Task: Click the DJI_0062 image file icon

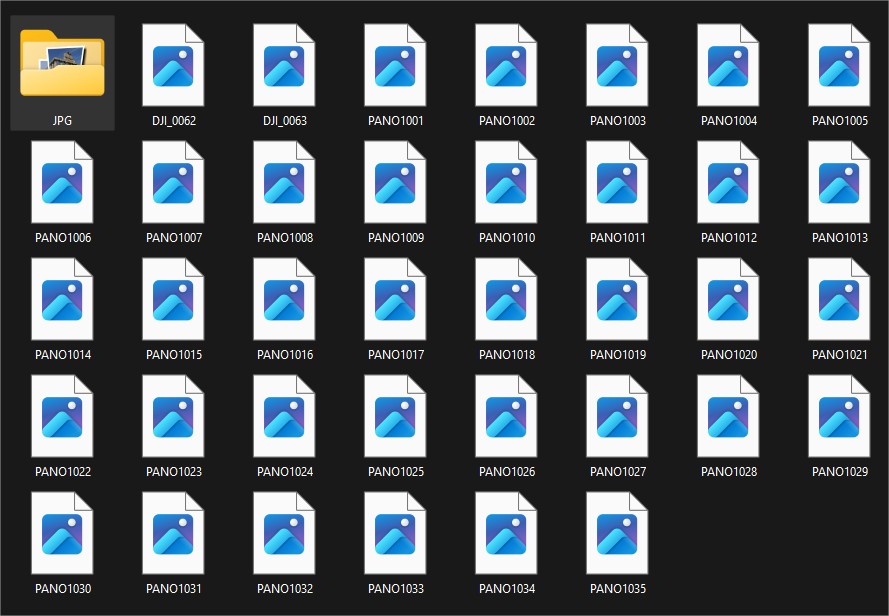Action: point(173,65)
